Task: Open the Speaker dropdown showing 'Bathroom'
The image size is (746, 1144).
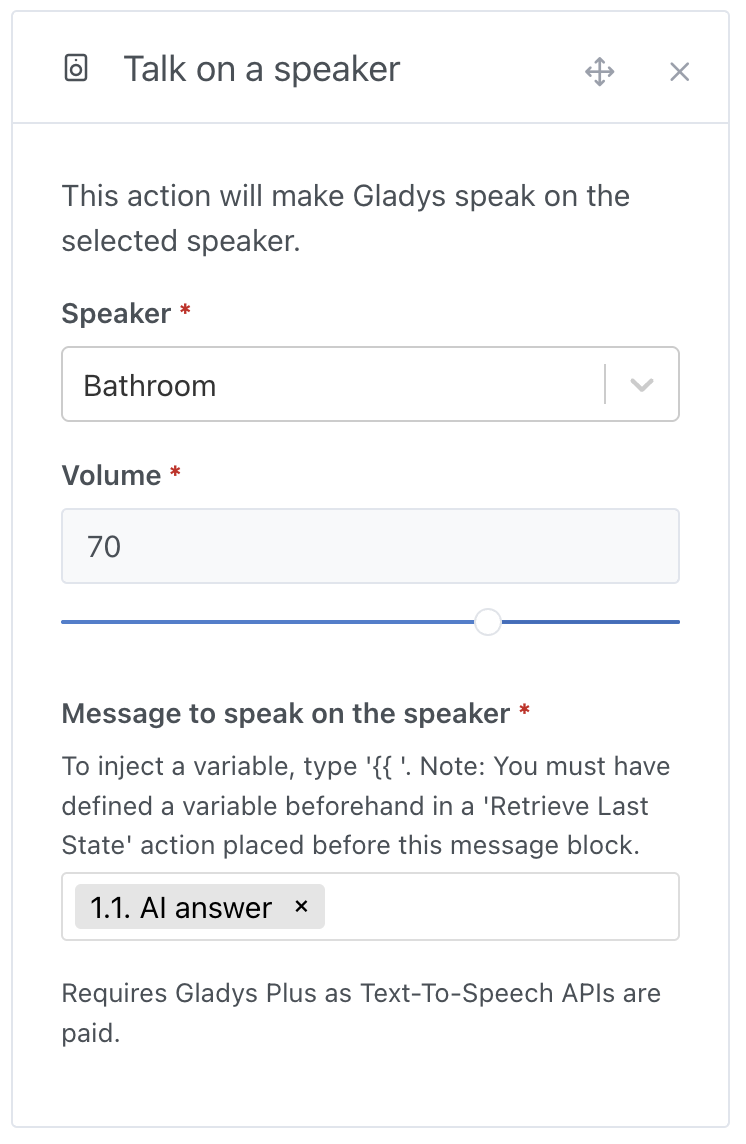Action: [370, 384]
